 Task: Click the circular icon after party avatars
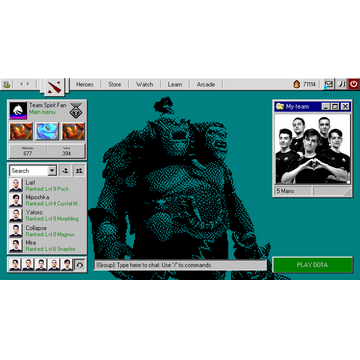tap(80, 265)
